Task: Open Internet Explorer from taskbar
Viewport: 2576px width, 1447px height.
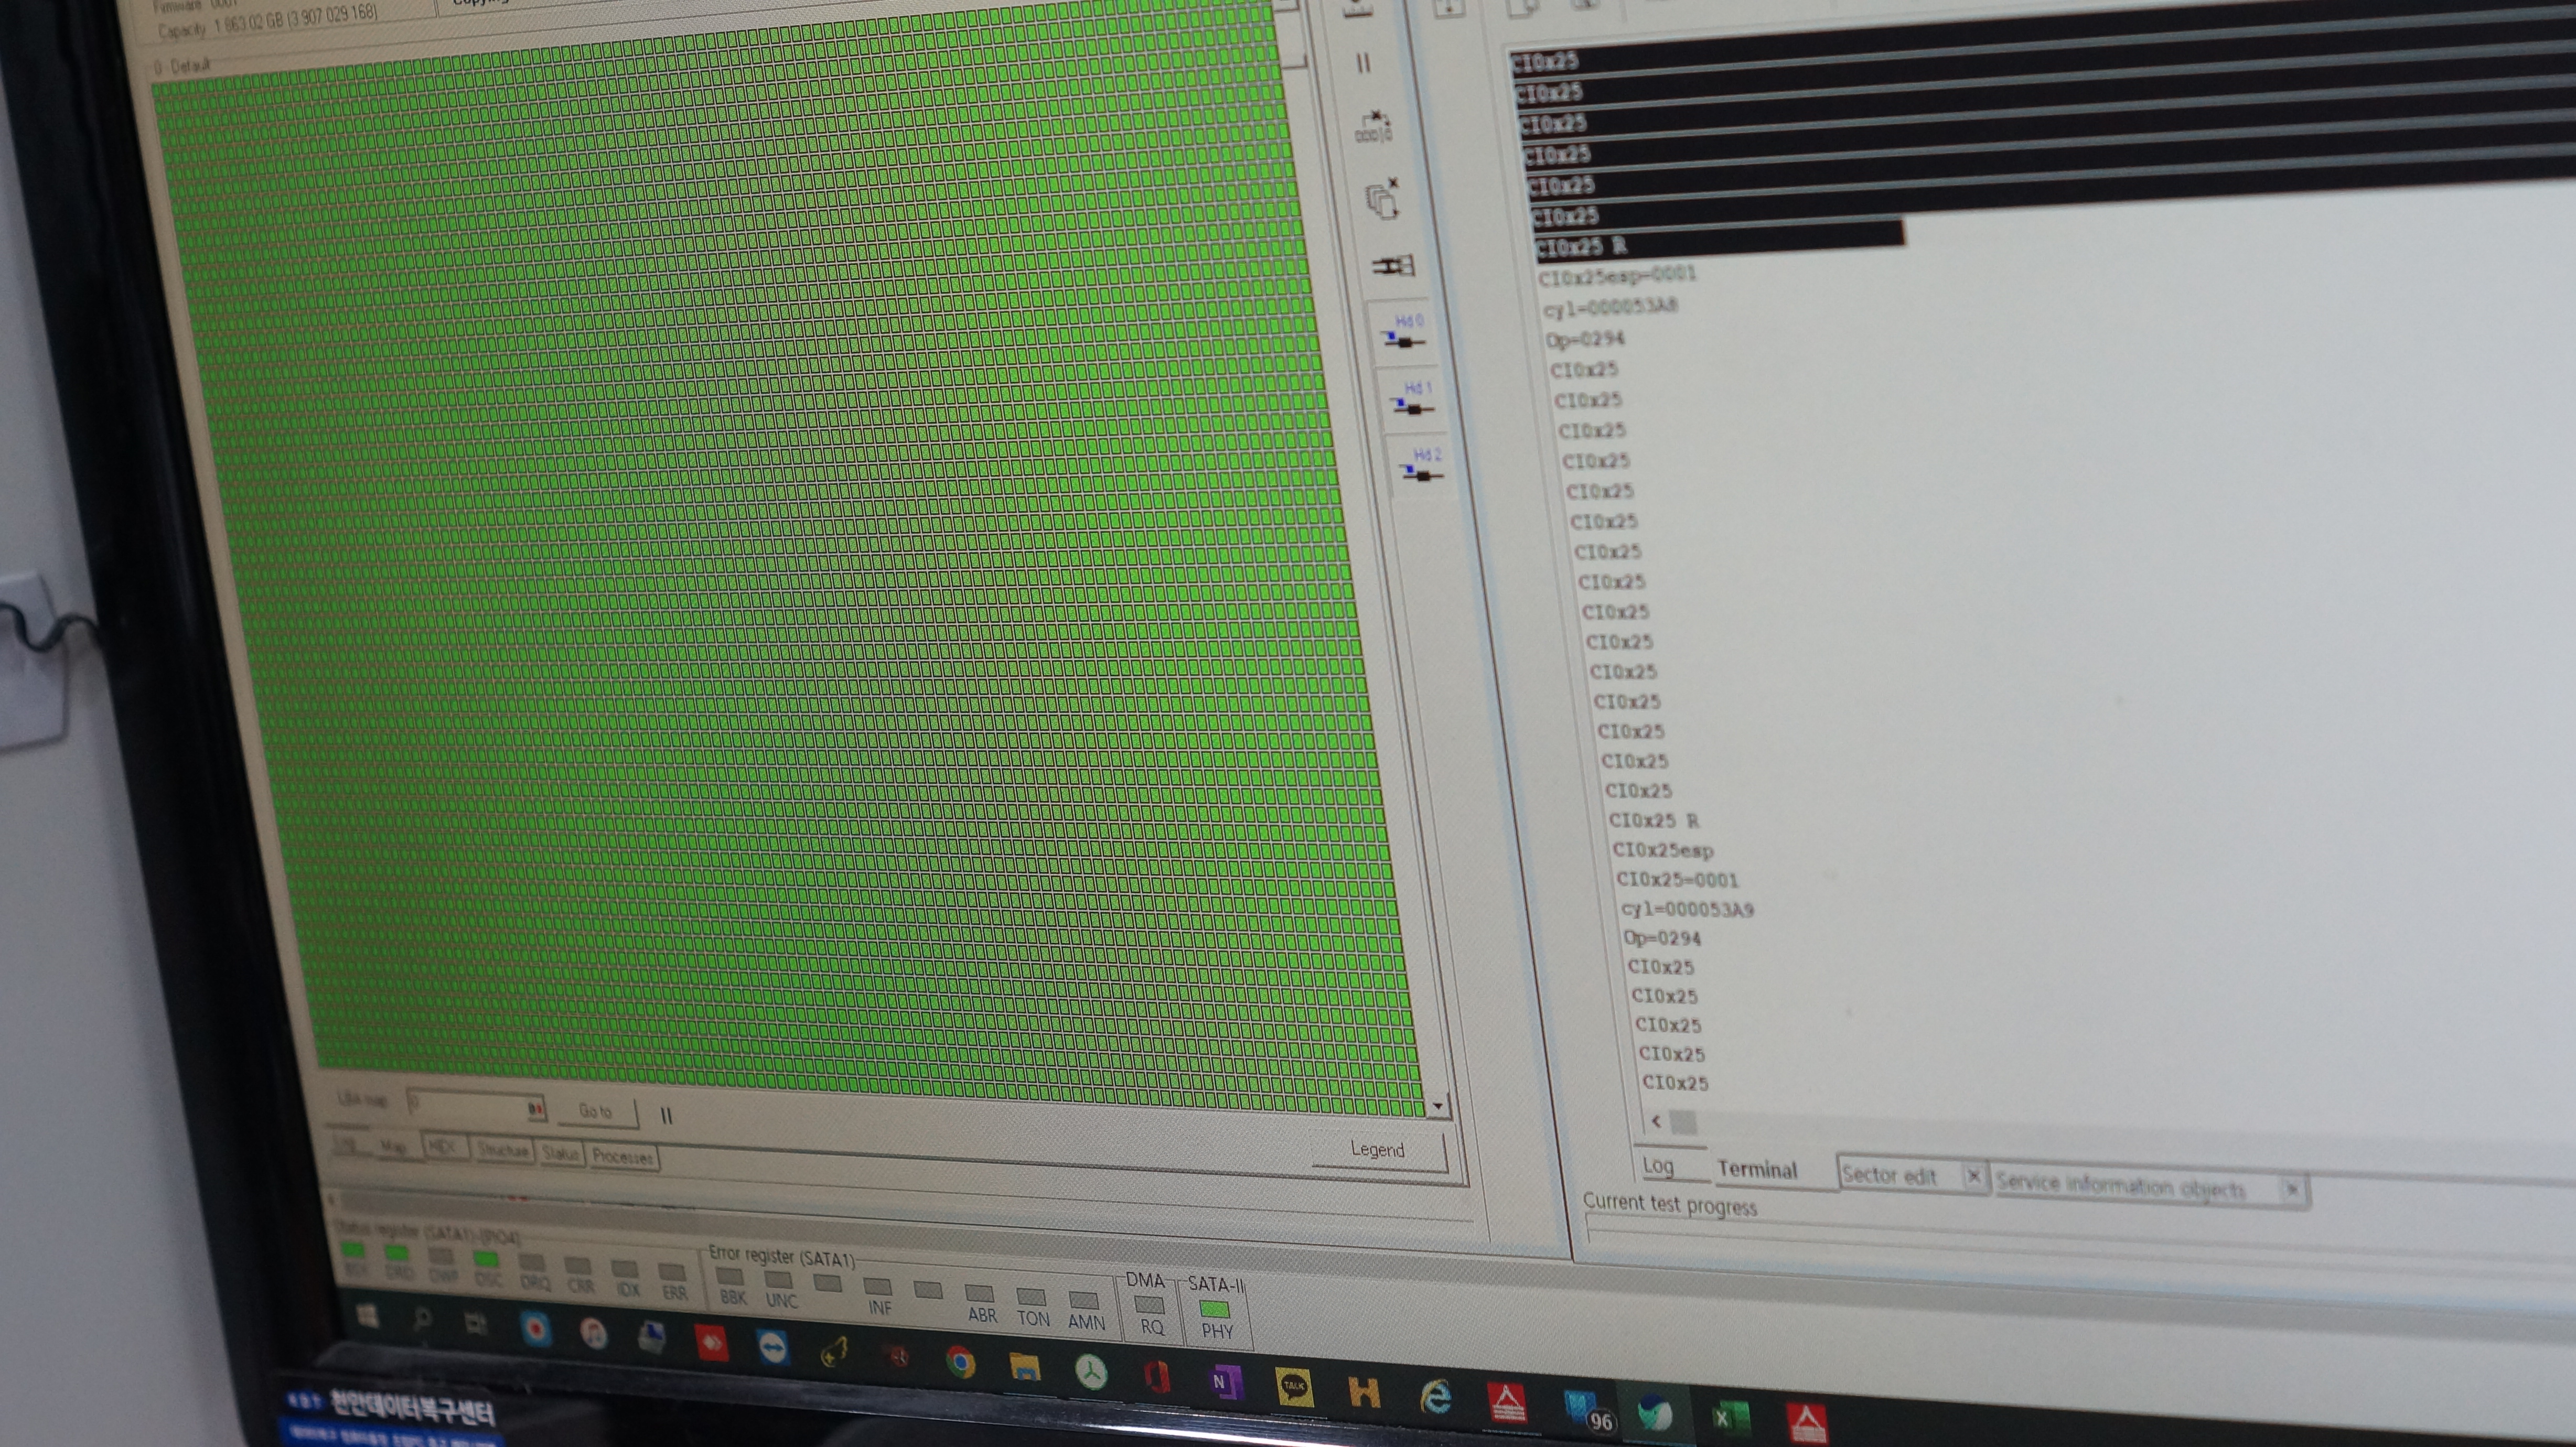Action: click(1435, 1397)
